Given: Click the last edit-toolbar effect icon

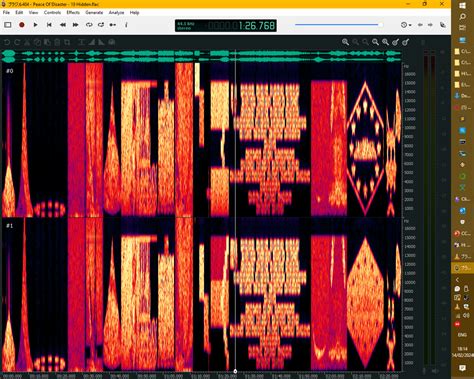Looking at the screenshot, I should pyautogui.click(x=112, y=42).
